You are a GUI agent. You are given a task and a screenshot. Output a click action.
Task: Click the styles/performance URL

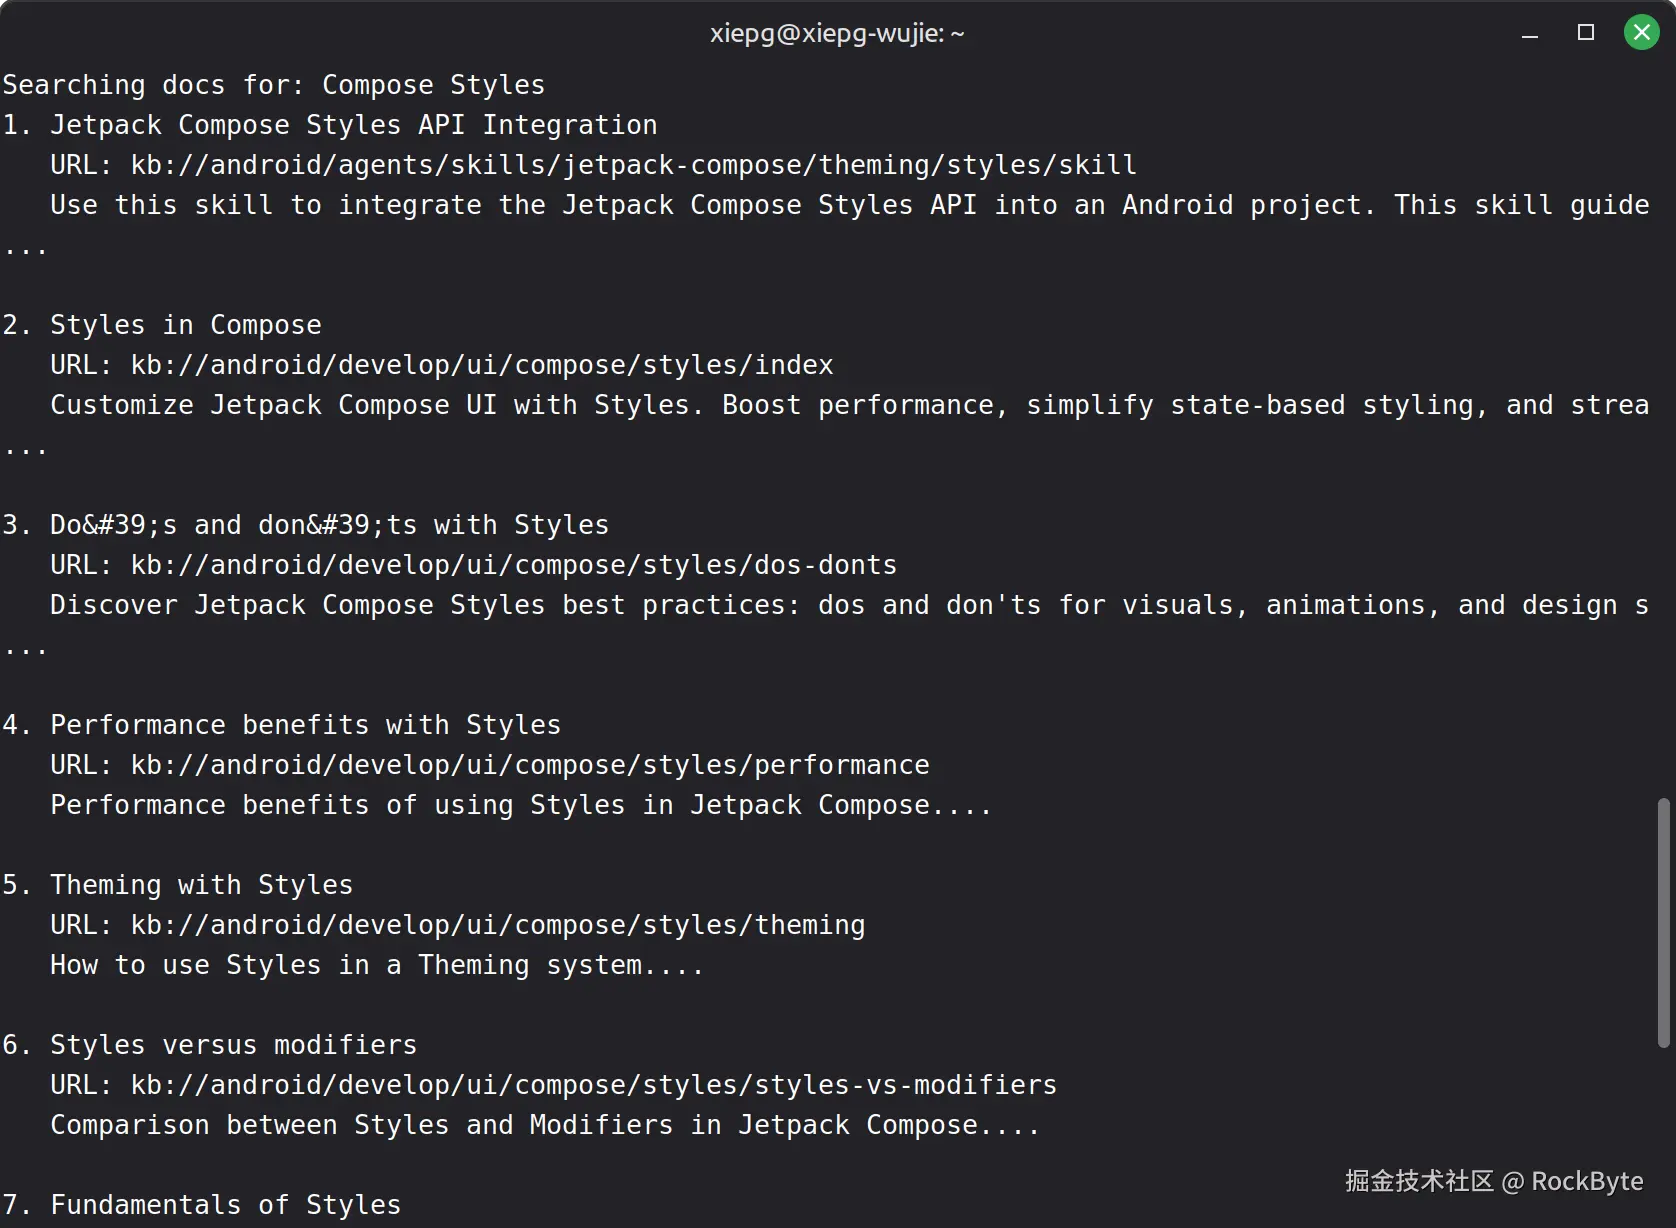coord(530,765)
